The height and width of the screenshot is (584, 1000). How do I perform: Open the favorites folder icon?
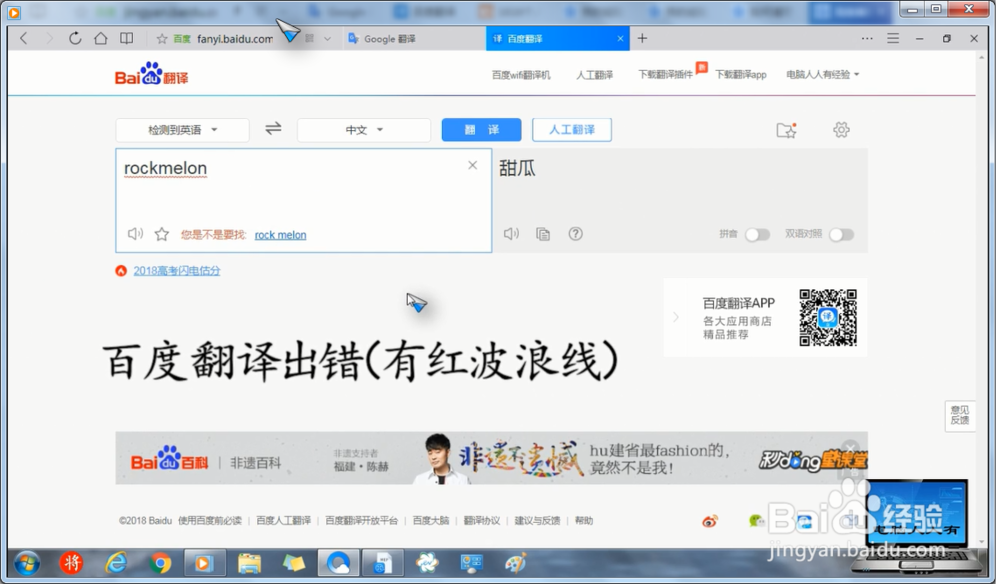click(786, 130)
